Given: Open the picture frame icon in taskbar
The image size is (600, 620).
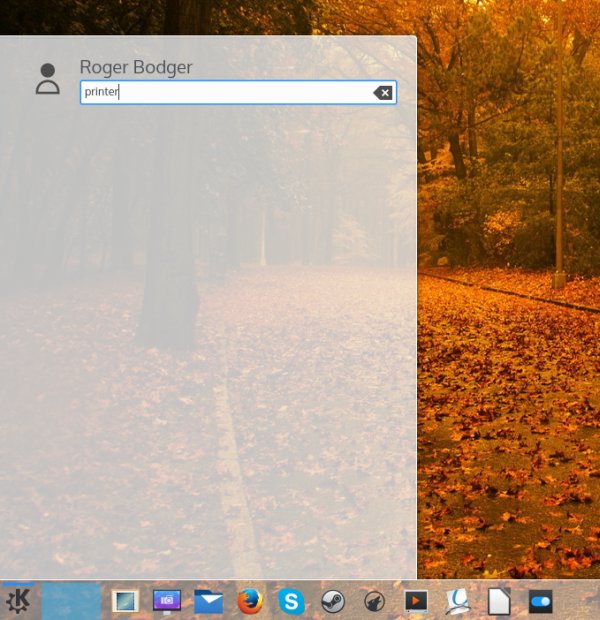Looking at the screenshot, I should (125, 601).
